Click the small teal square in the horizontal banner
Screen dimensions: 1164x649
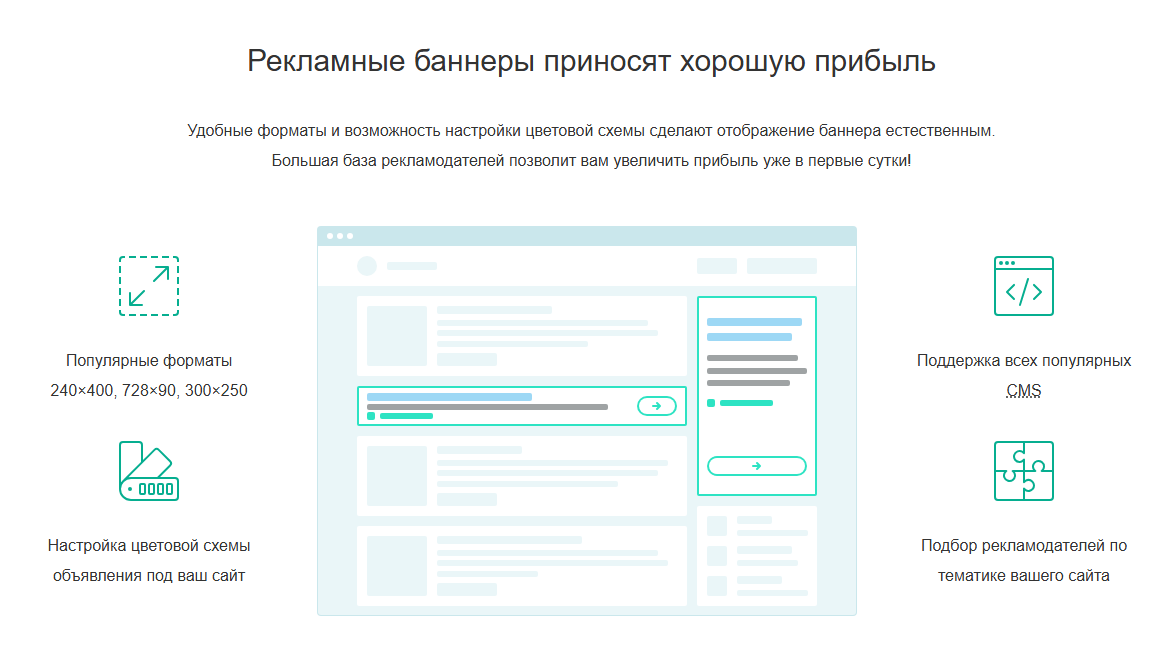(x=371, y=415)
